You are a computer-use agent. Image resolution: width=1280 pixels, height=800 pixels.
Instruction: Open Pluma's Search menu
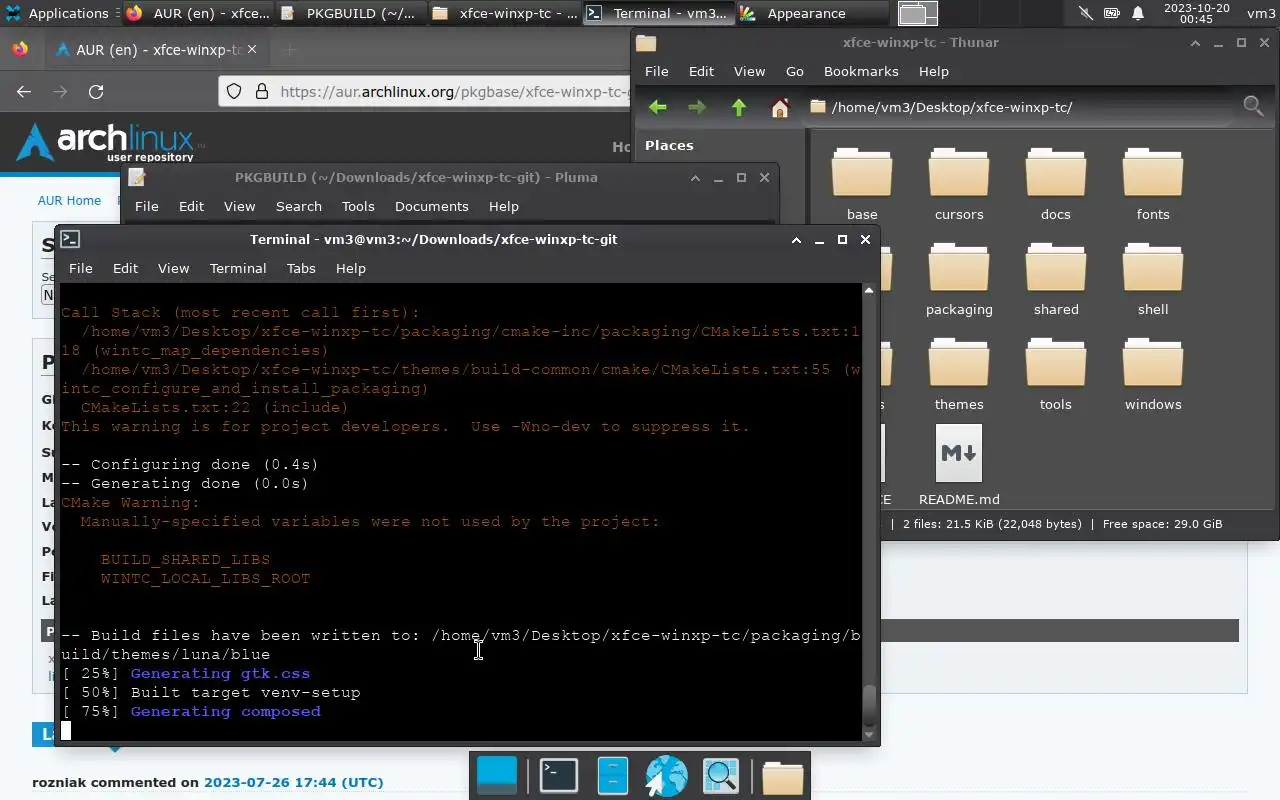(299, 206)
